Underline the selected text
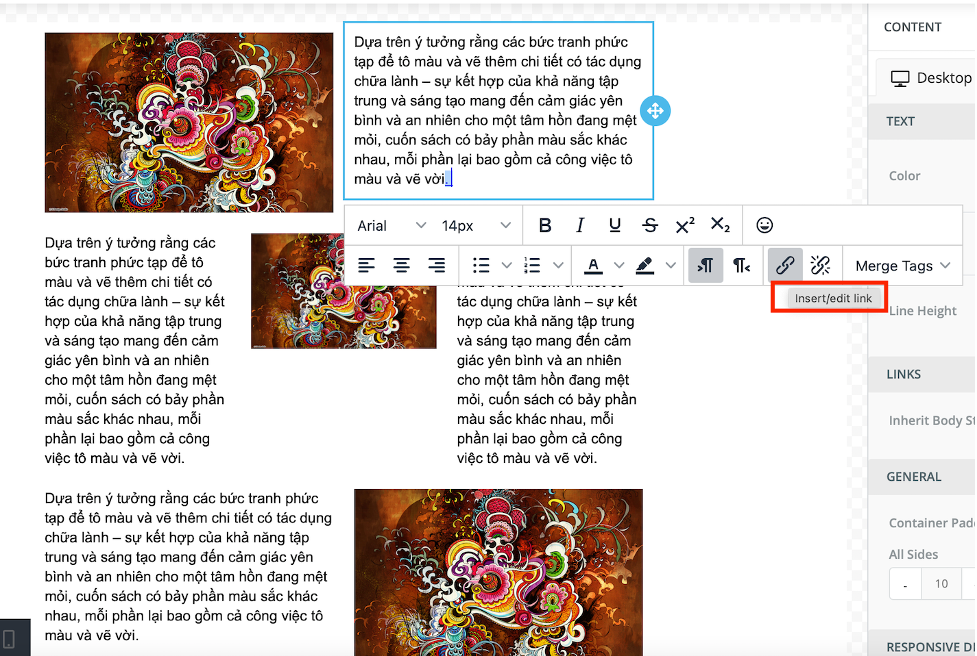This screenshot has height=656, width=977. 614,226
